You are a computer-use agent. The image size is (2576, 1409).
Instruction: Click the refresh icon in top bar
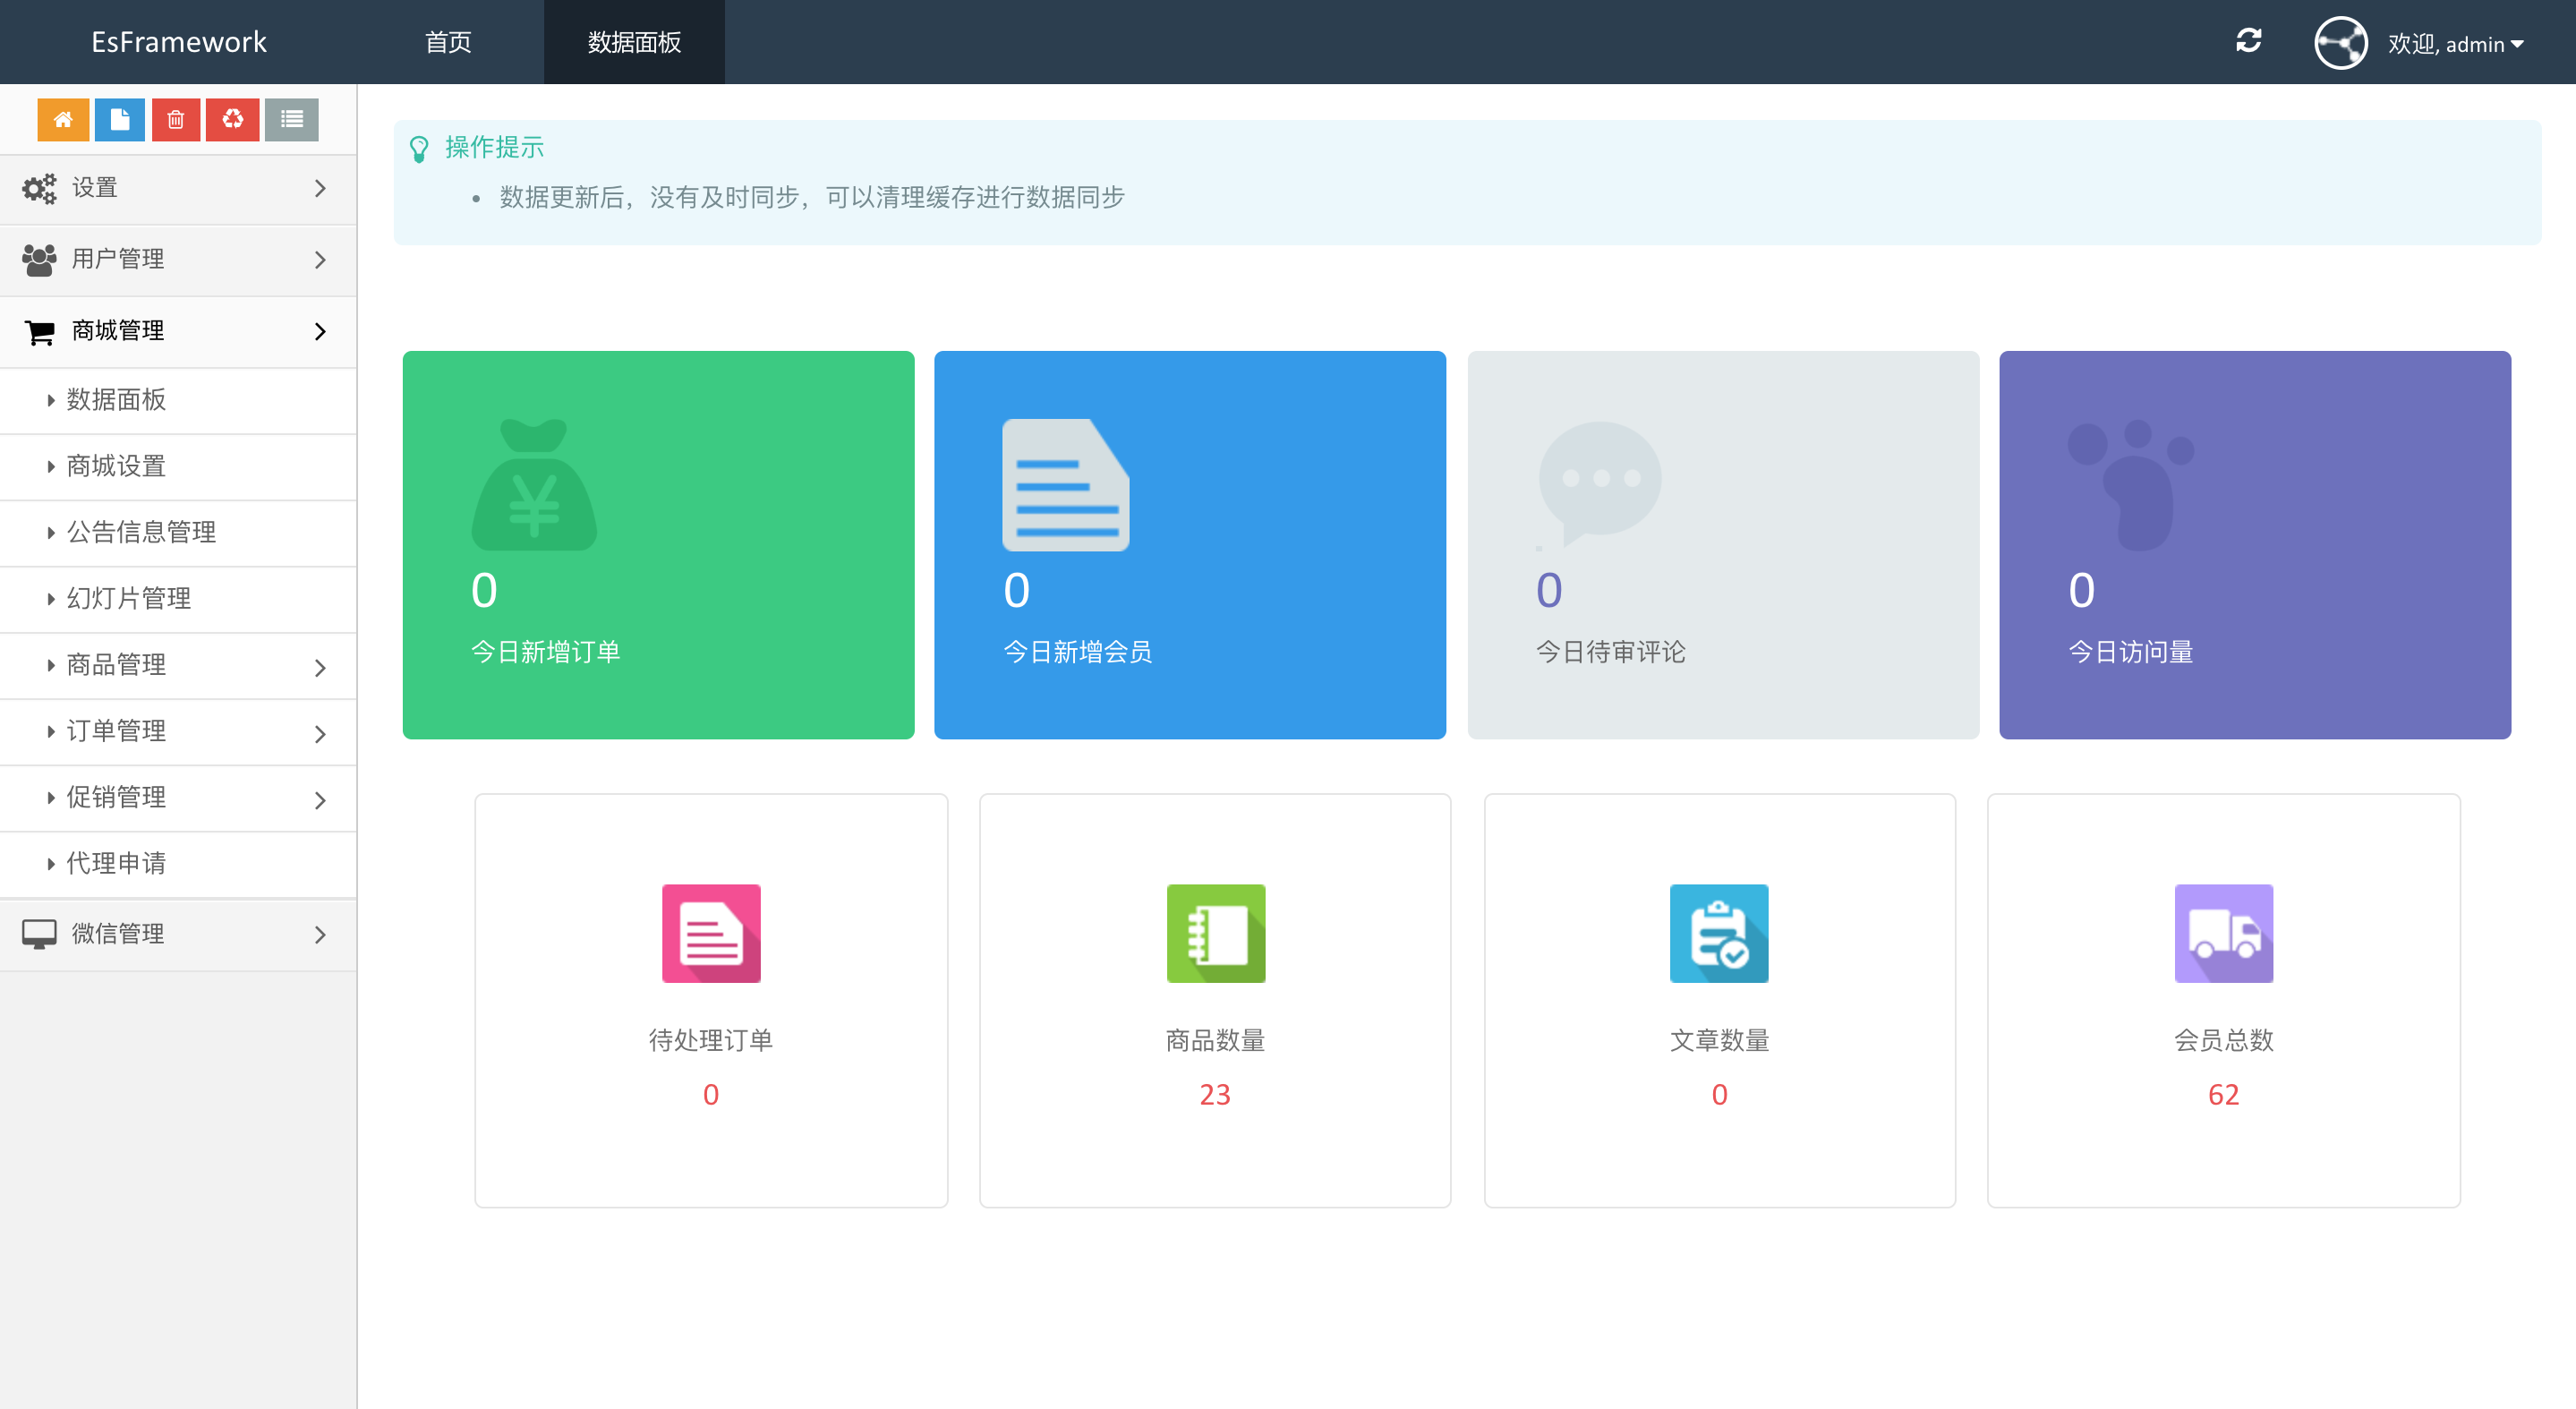[x=2248, y=41]
